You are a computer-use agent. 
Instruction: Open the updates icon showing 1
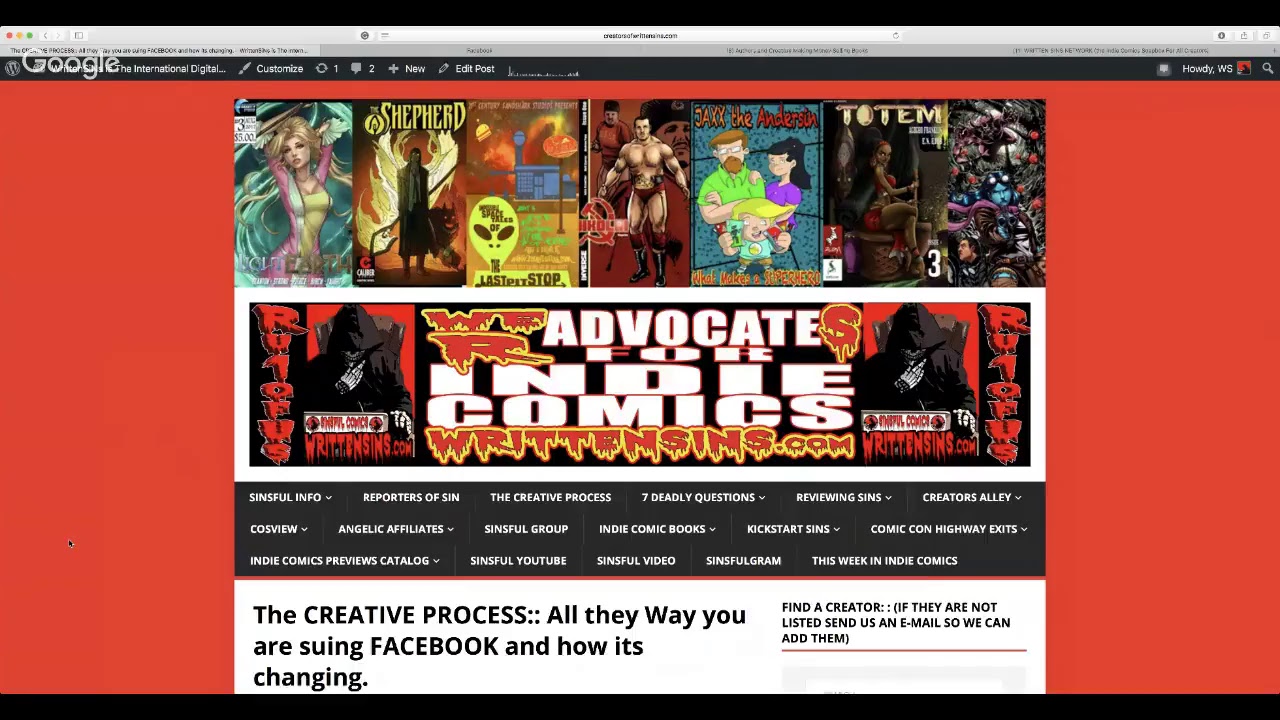tap(327, 69)
